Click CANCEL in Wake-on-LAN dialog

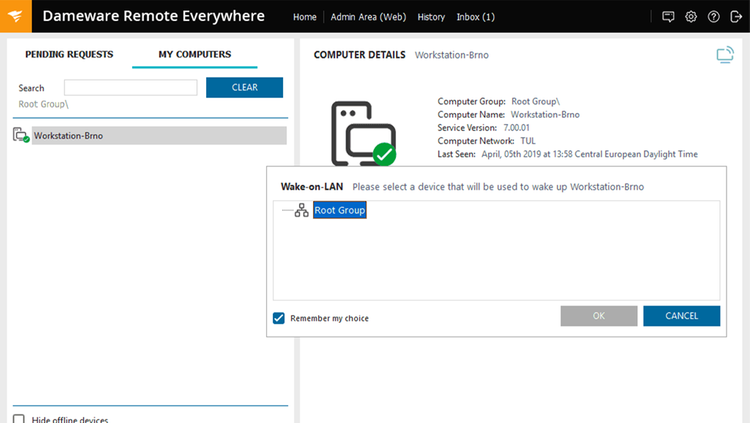682,316
